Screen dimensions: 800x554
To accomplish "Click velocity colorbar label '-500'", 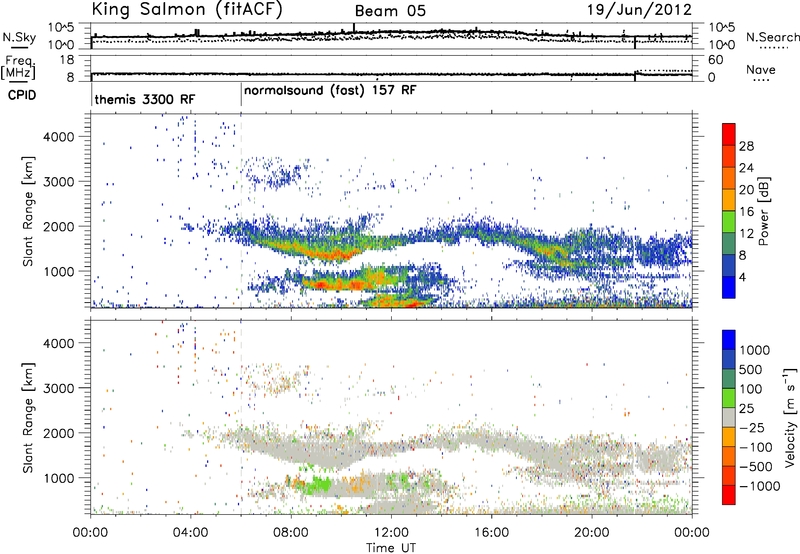I will [x=756, y=467].
